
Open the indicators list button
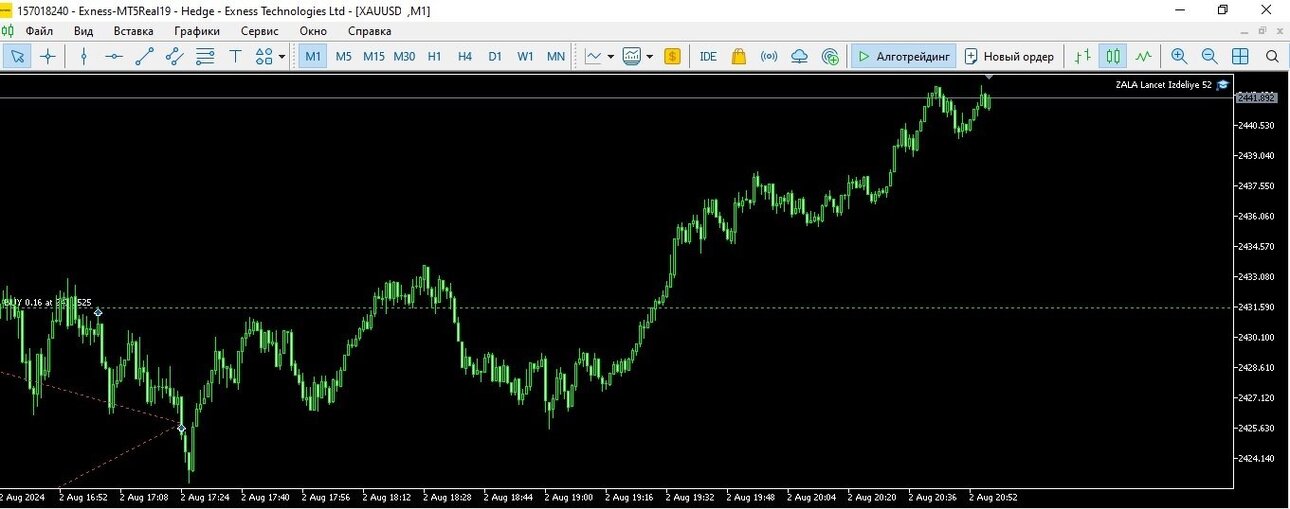[631, 57]
